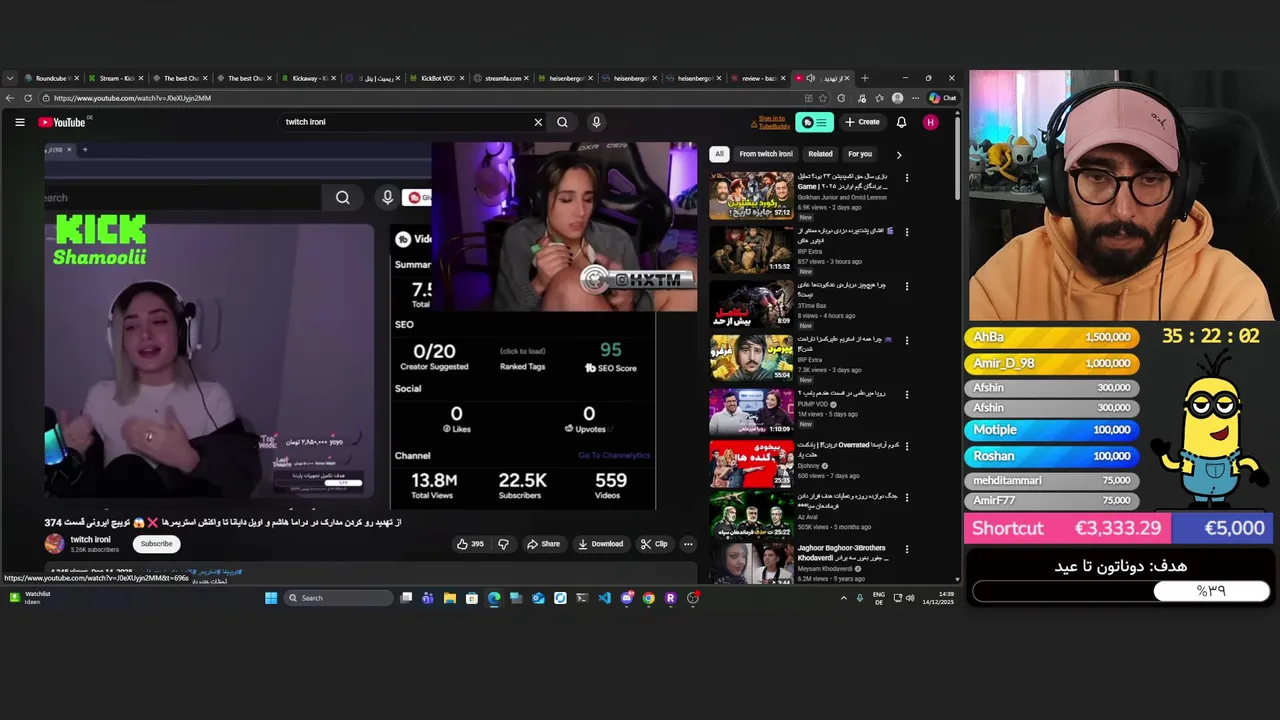Share the video
1280x720 pixels.
coord(544,544)
